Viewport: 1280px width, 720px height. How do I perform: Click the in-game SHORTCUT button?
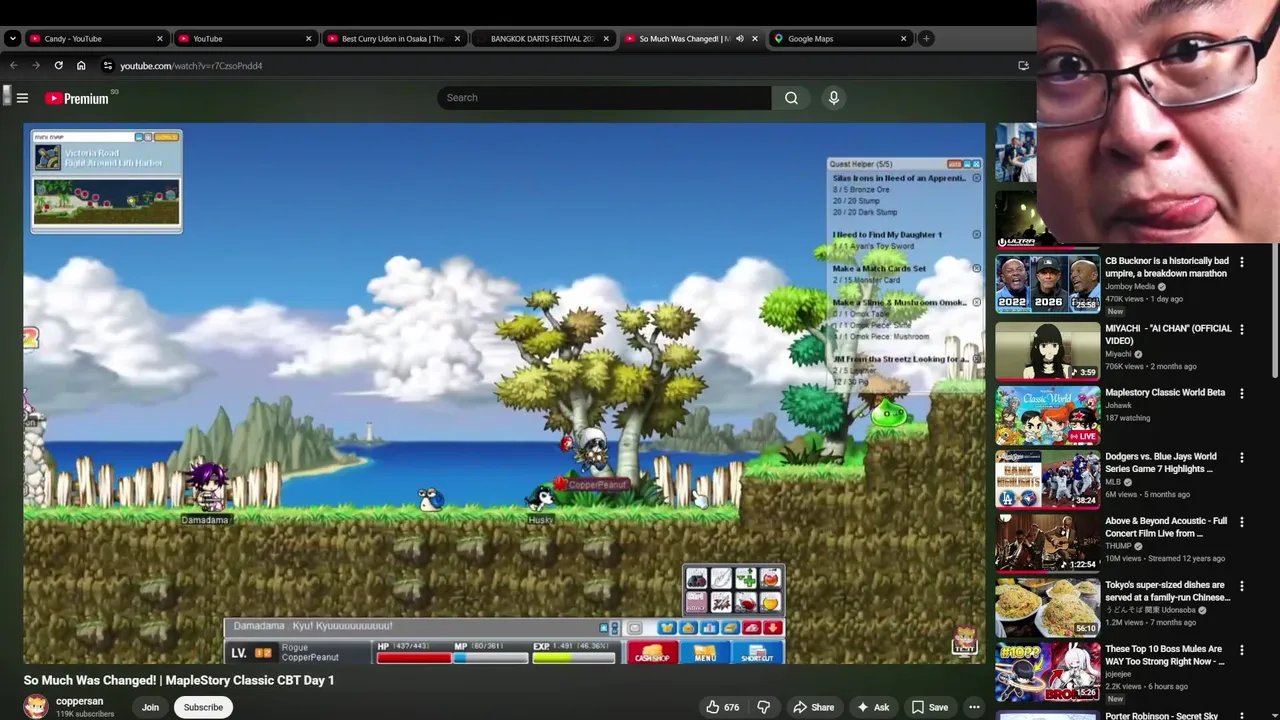757,653
